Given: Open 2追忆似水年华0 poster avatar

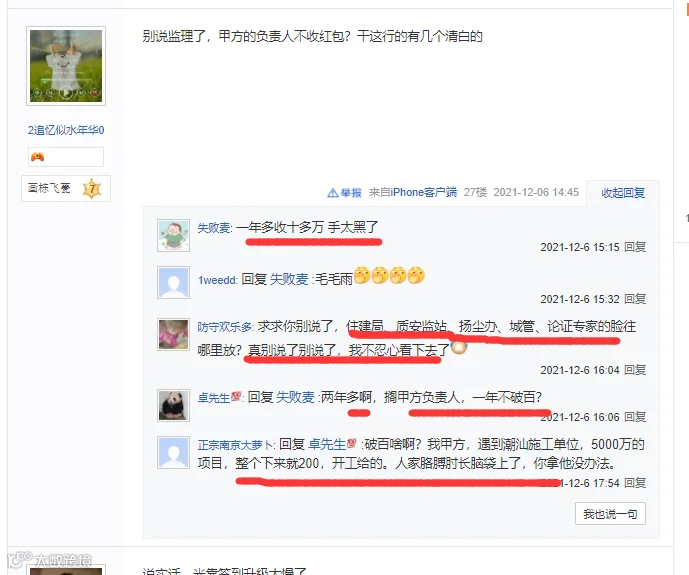Looking at the screenshot, I should pos(66,66).
